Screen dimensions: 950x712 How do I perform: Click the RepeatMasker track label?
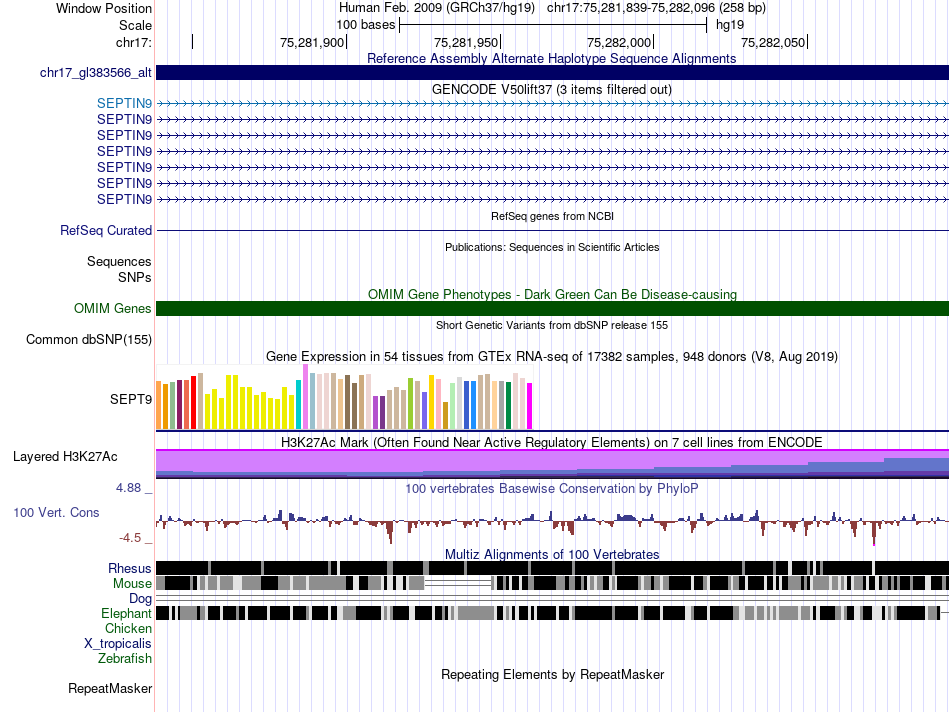click(x=110, y=689)
